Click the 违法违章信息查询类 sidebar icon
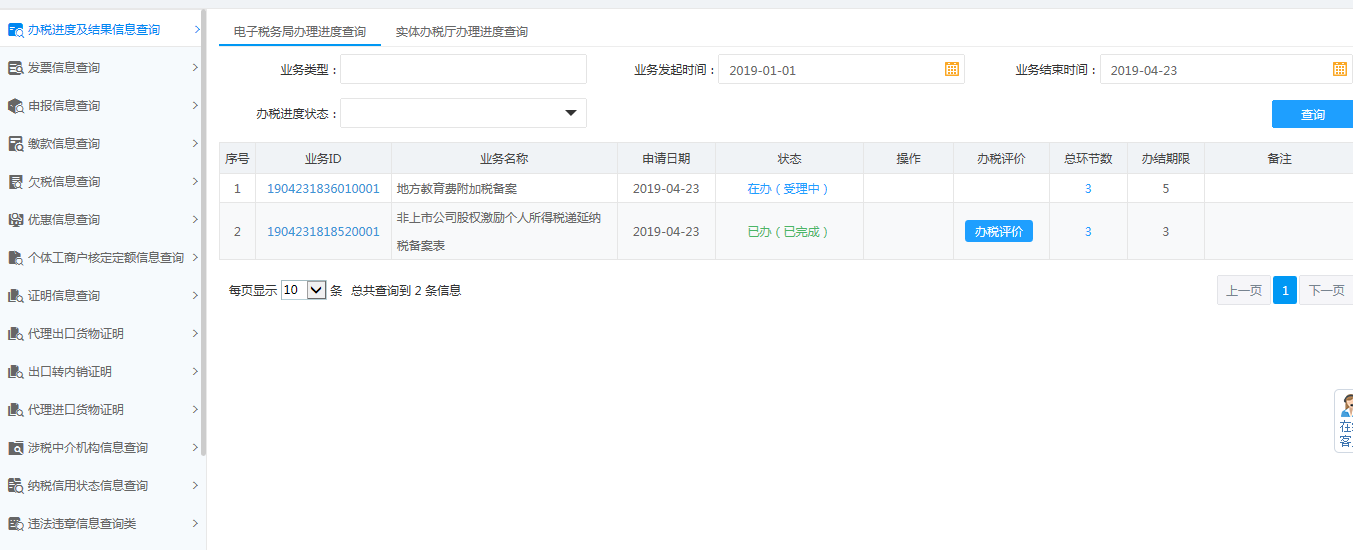This screenshot has height=550, width=1353. click(x=15, y=524)
